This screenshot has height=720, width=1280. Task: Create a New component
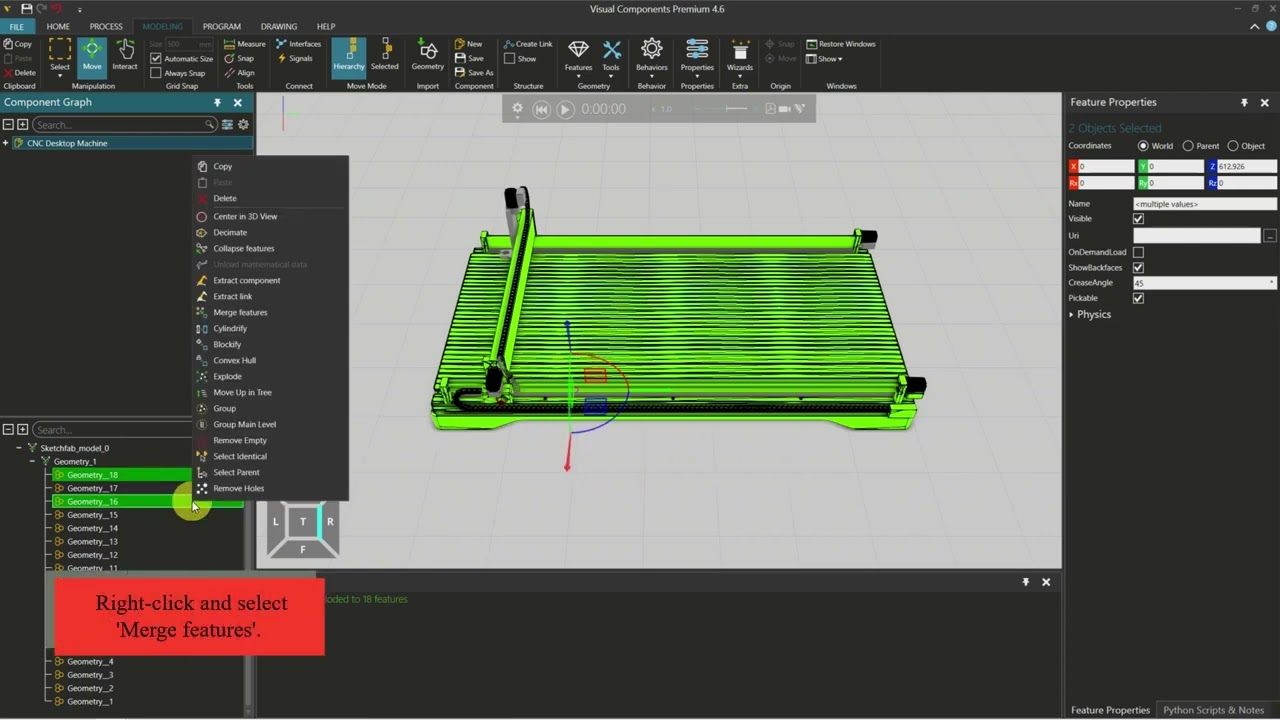[468, 44]
